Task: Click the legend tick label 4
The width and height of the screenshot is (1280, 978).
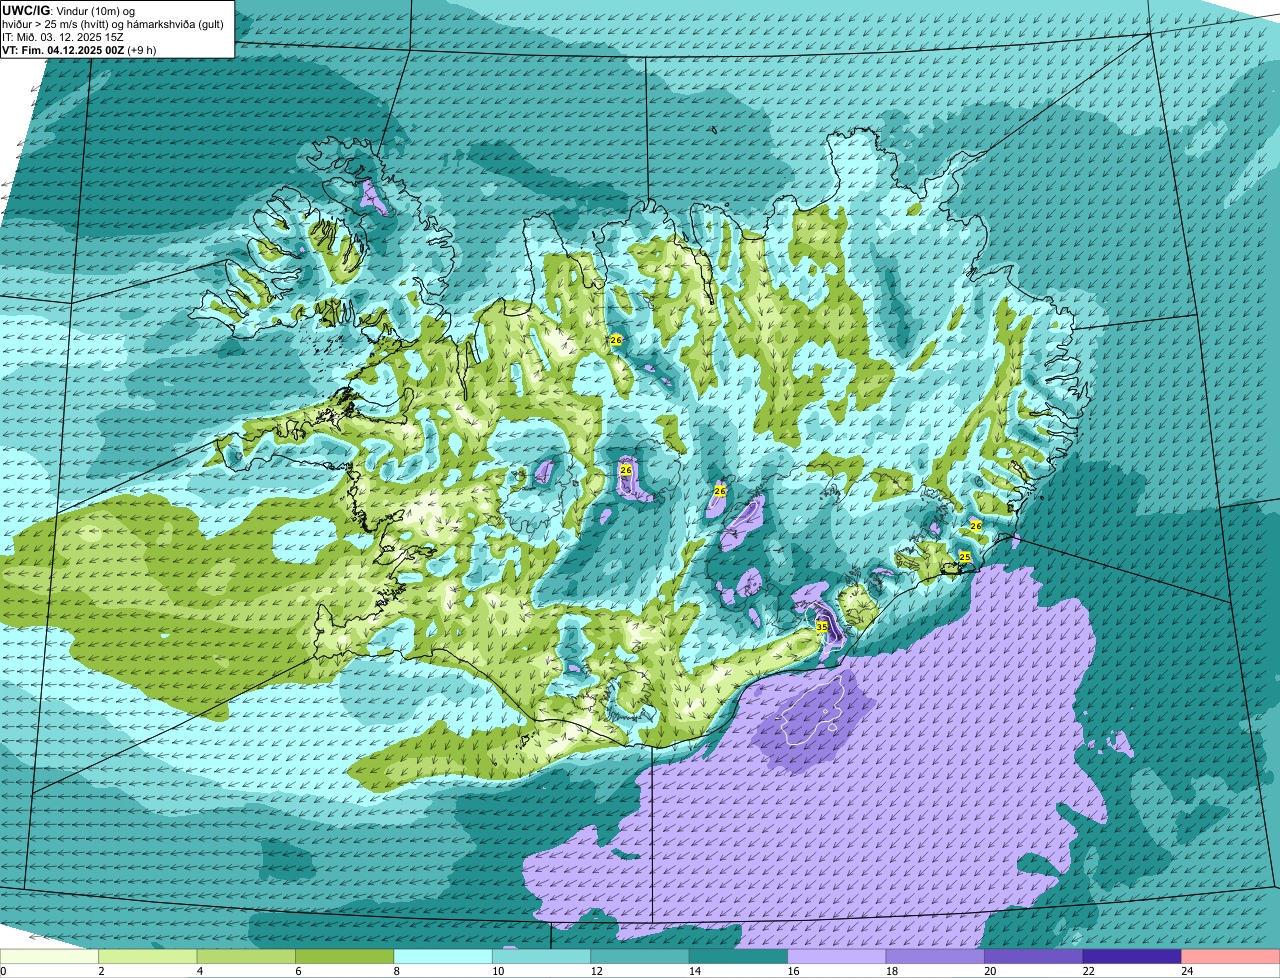Action: 198,971
